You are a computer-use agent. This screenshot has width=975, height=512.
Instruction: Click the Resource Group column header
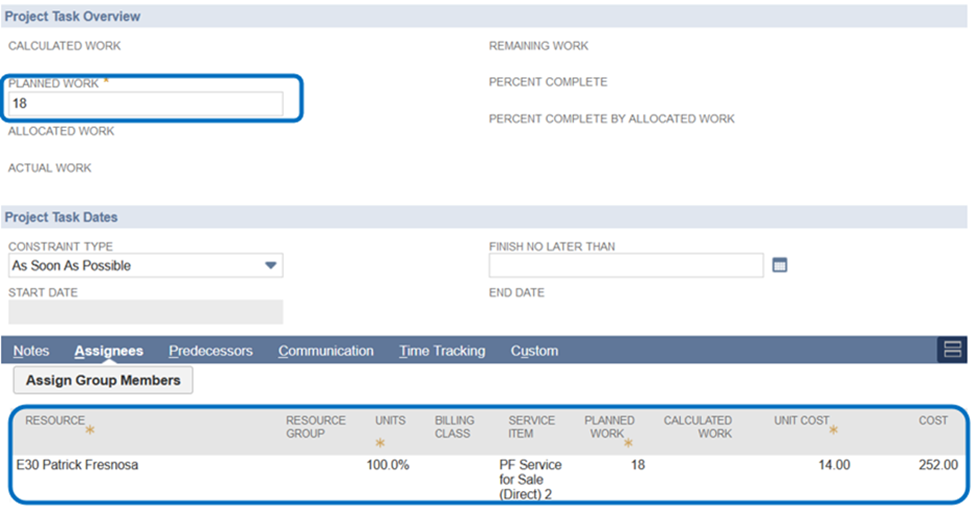coord(315,427)
